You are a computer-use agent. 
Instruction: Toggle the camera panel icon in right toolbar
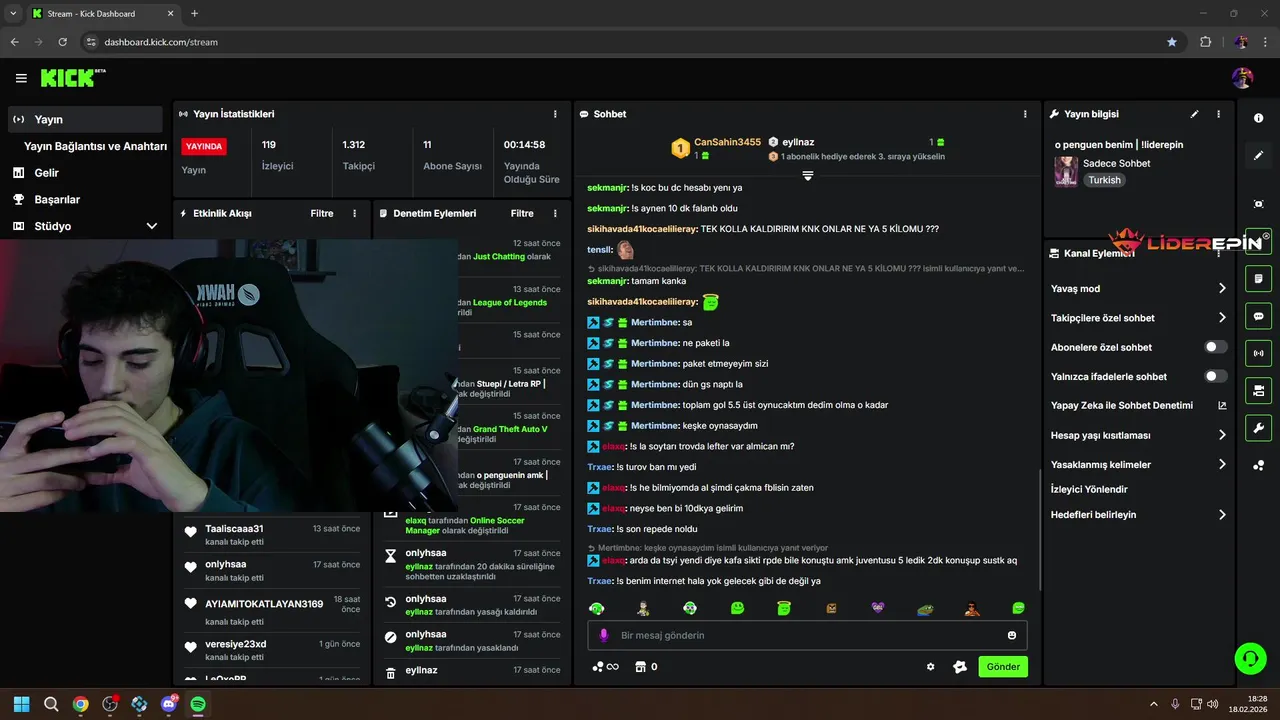tap(1258, 390)
